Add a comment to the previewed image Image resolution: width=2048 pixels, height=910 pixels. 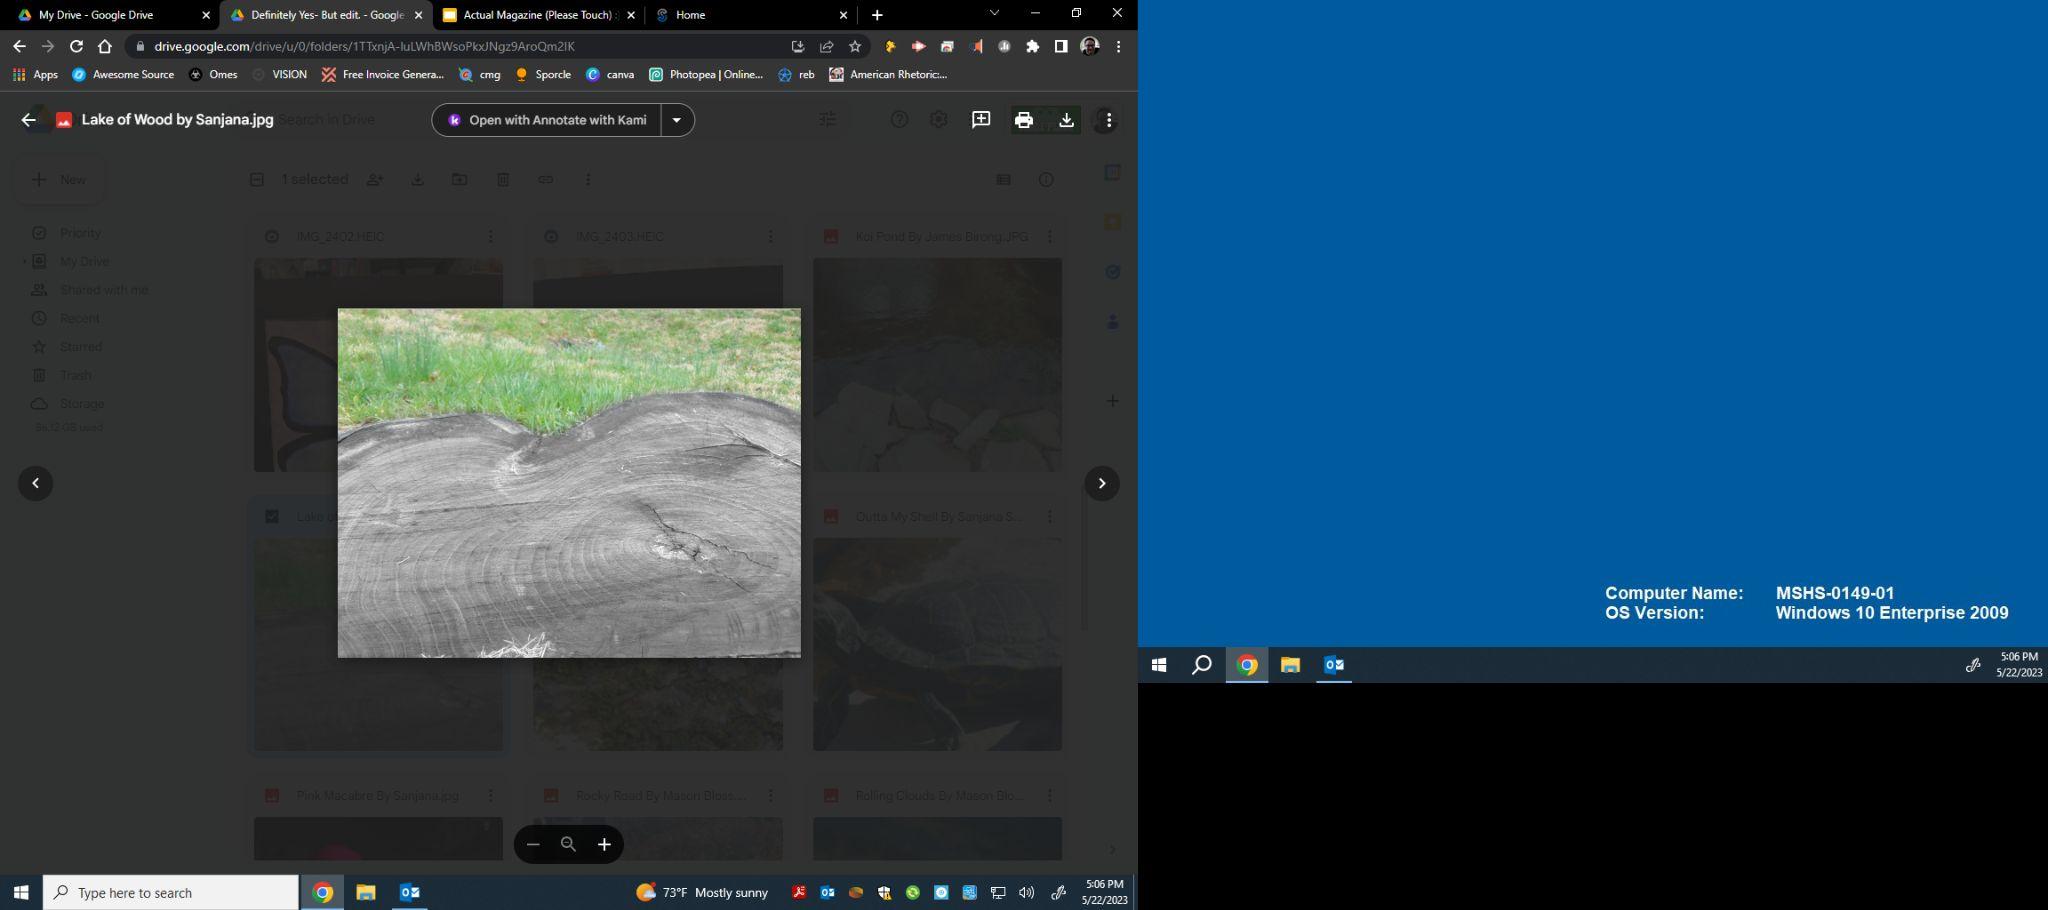click(981, 120)
